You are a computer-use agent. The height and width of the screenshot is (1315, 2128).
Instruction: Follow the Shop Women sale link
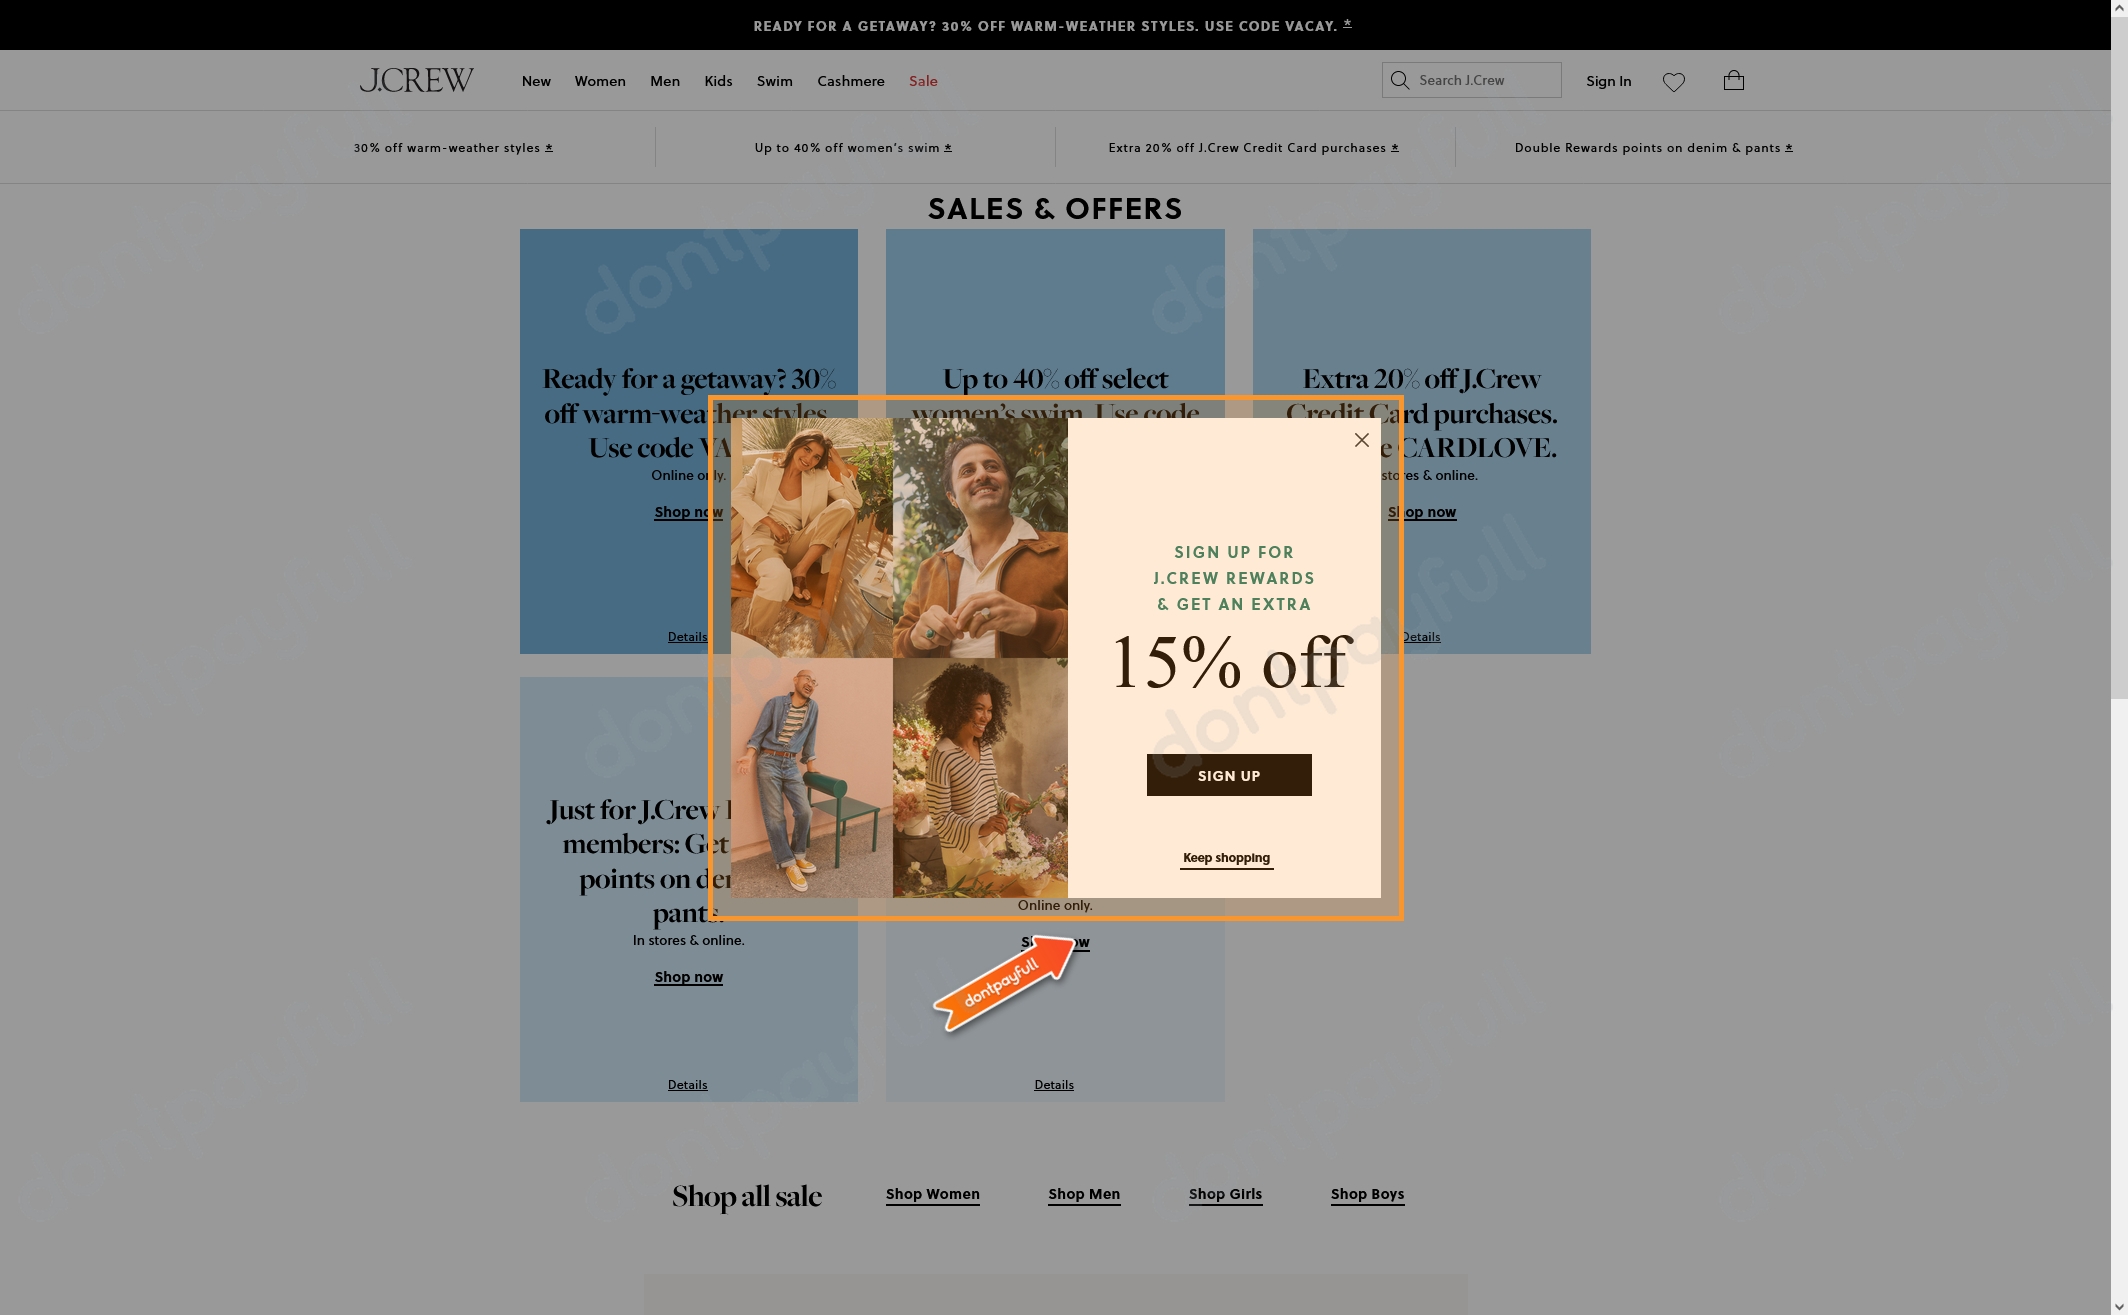tap(933, 1194)
